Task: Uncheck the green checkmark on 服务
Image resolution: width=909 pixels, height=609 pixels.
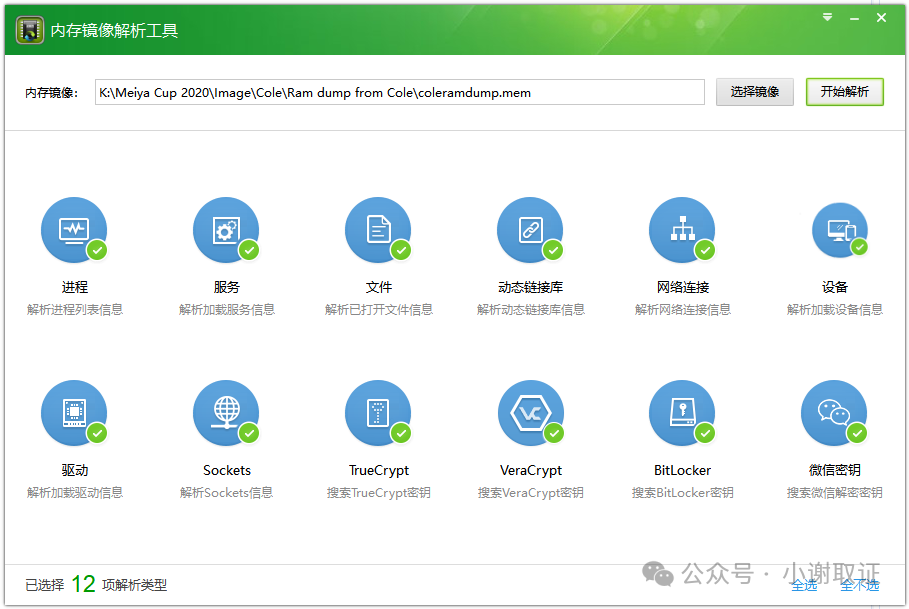Action: click(249, 250)
